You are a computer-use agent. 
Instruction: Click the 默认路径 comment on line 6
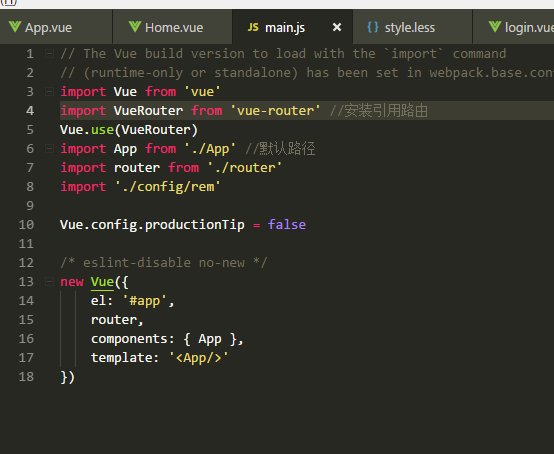click(x=280, y=149)
